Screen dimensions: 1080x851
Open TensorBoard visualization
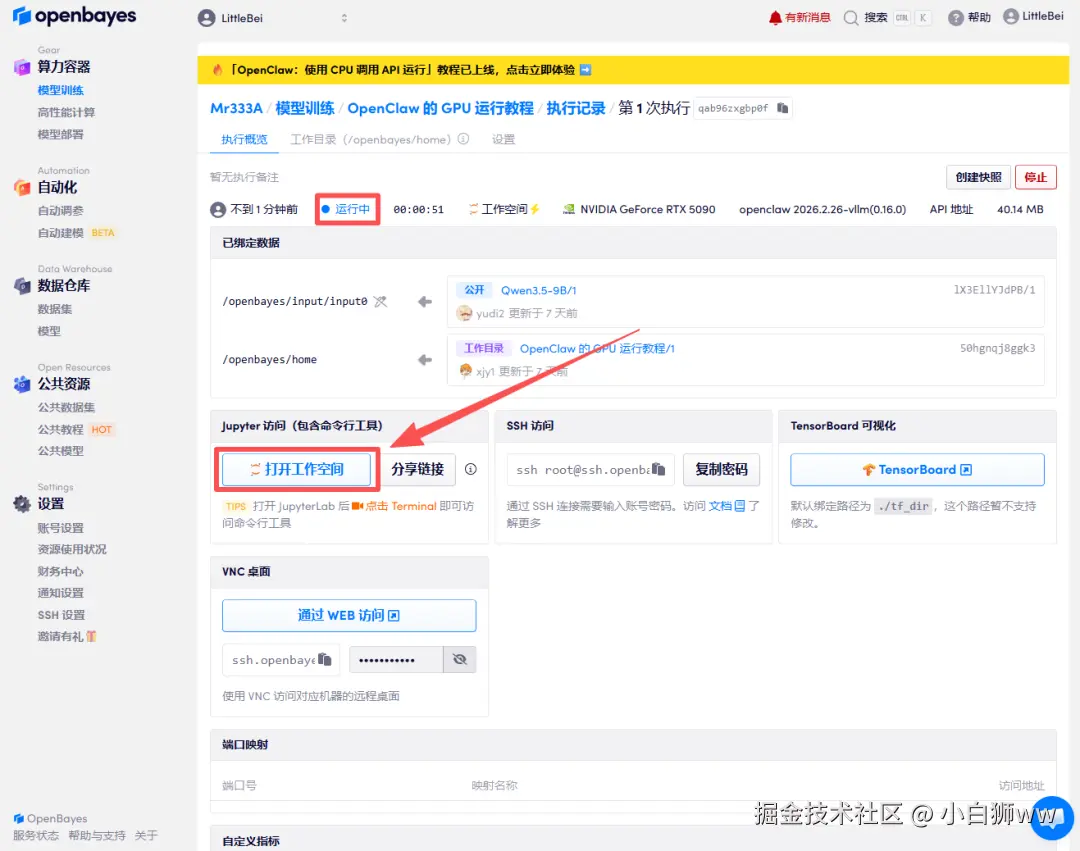(x=917, y=470)
